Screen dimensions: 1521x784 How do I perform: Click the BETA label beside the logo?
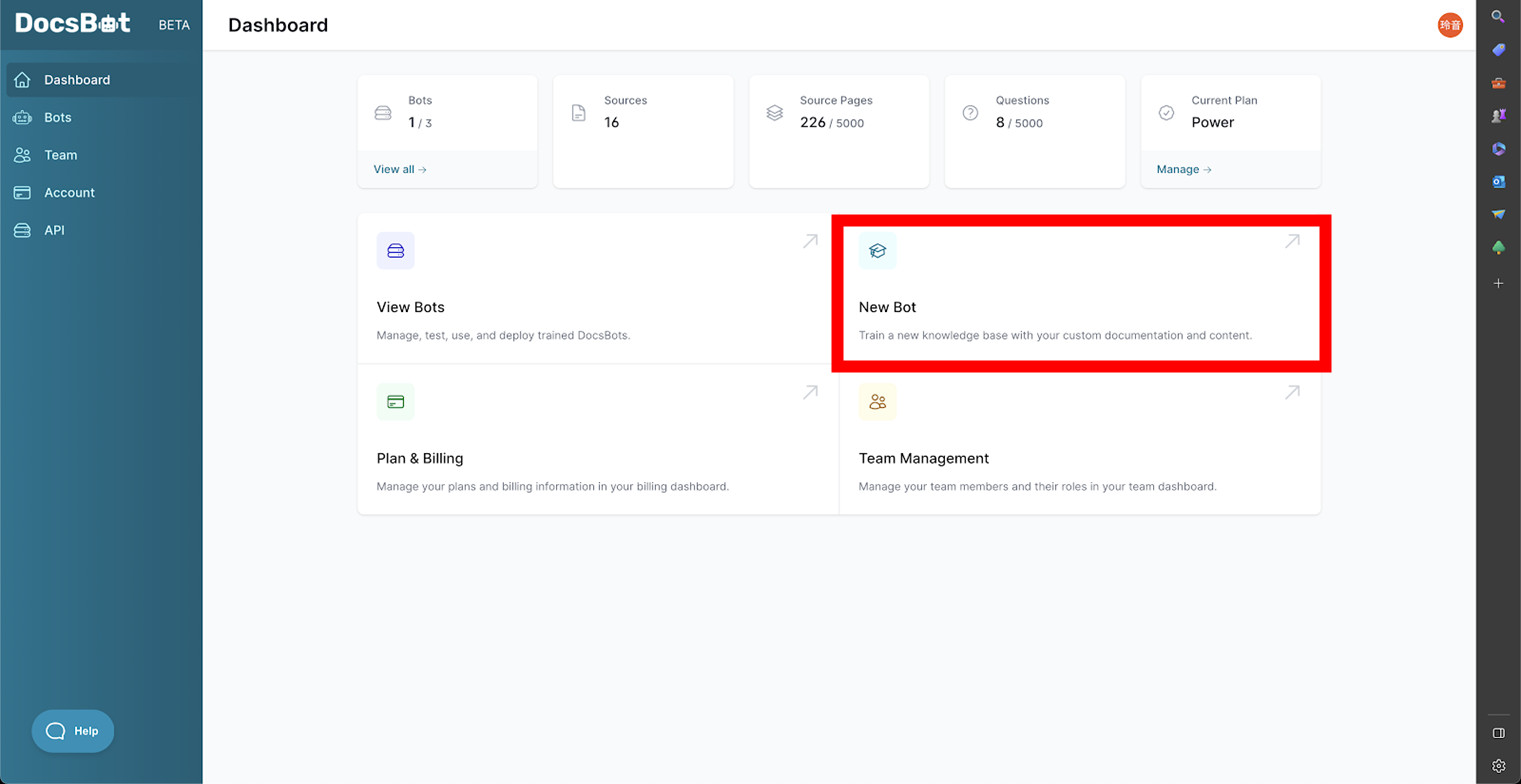coord(174,25)
